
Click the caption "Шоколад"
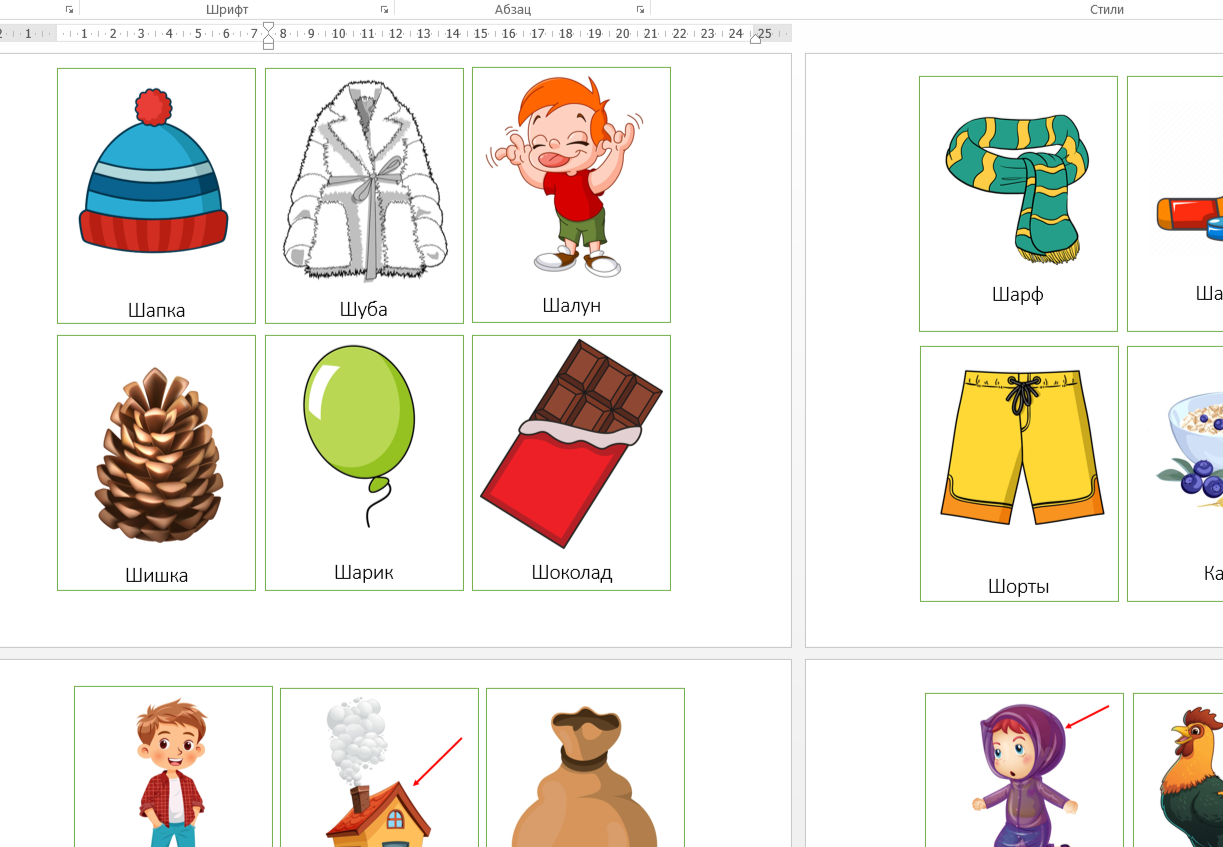coord(571,573)
